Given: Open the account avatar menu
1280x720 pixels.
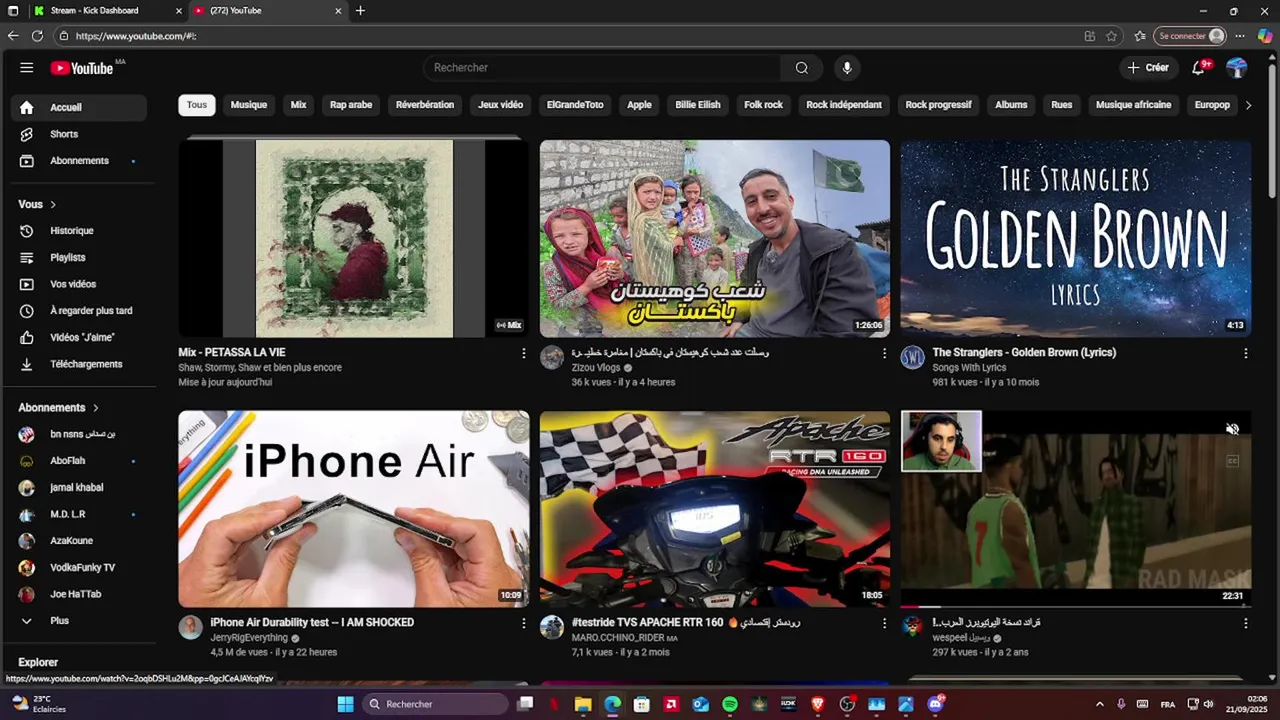Looking at the screenshot, I should (x=1237, y=68).
